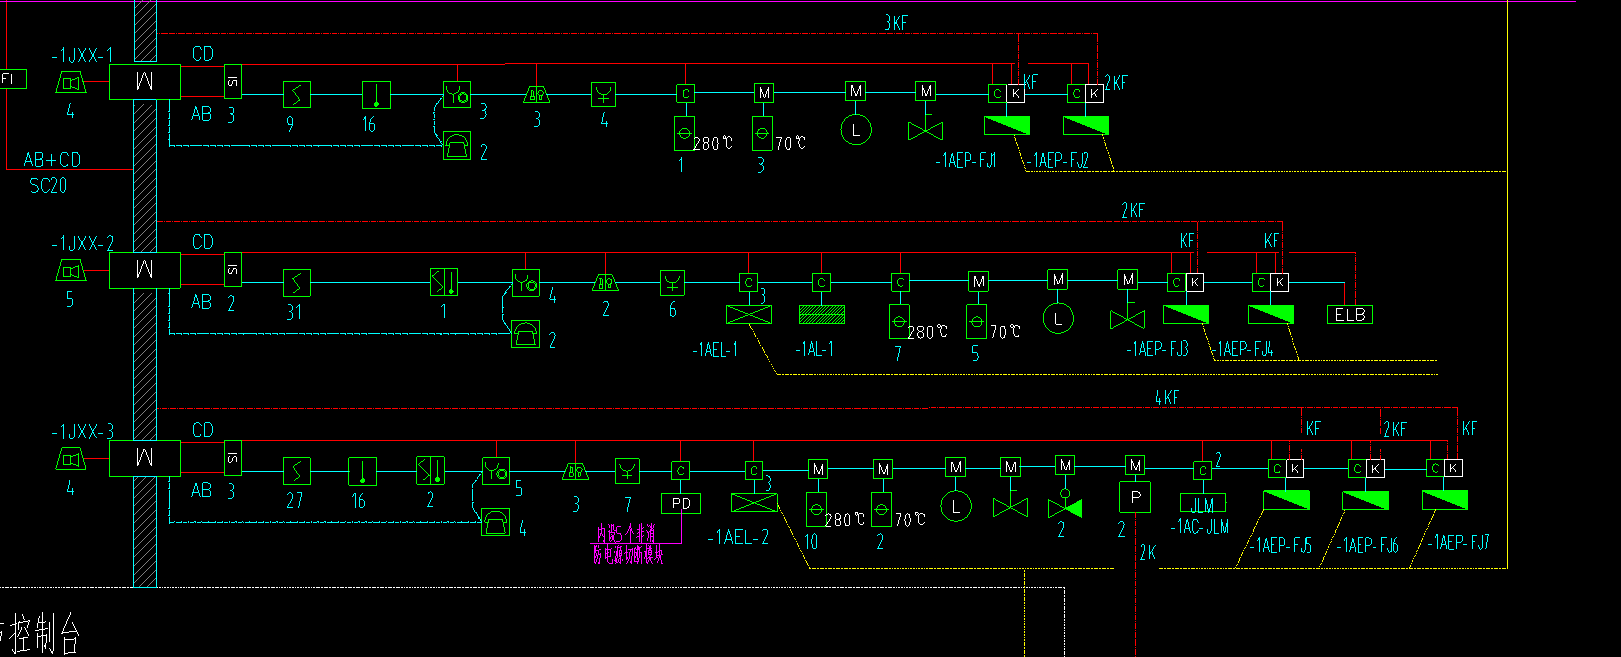Click the SC20 text
Viewport: 1621px width, 657px height.
point(48,186)
